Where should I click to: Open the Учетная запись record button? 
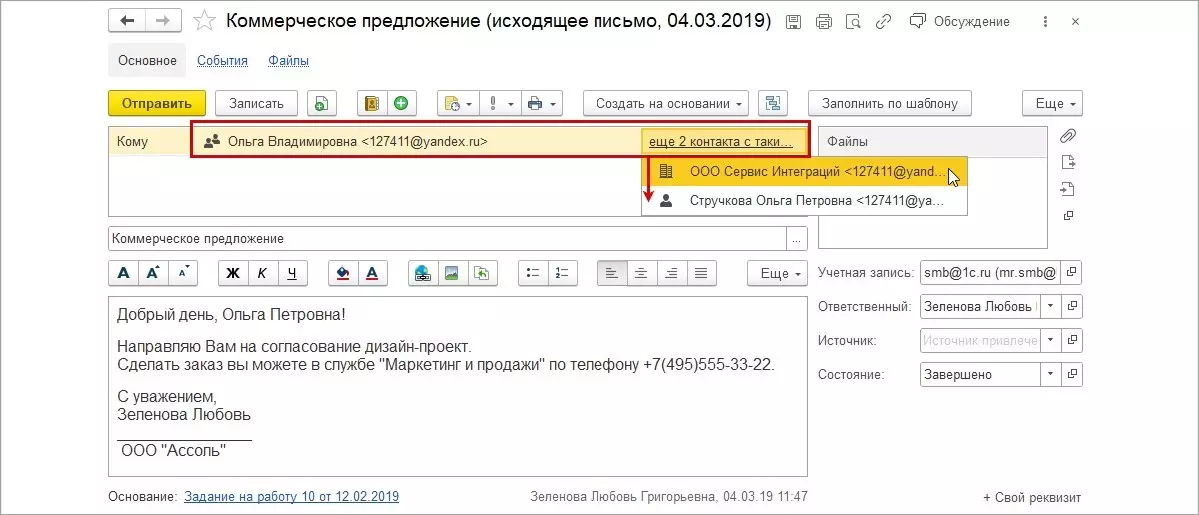(x=1071, y=272)
